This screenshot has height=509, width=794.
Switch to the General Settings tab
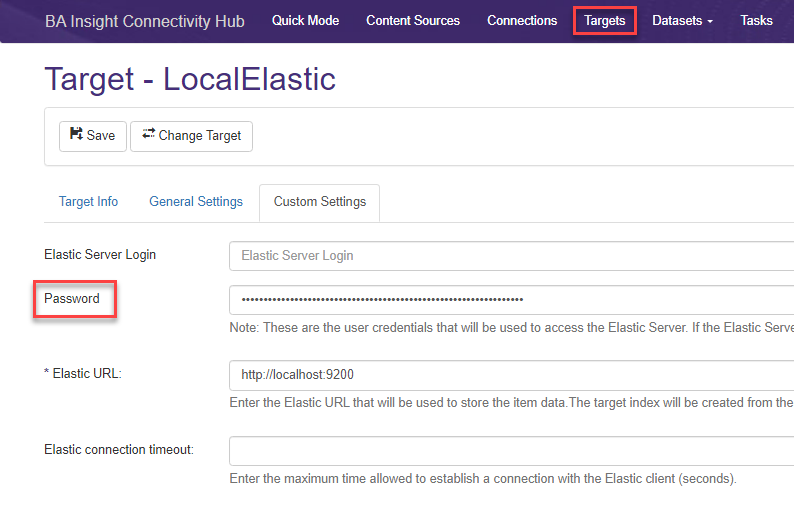(x=196, y=202)
